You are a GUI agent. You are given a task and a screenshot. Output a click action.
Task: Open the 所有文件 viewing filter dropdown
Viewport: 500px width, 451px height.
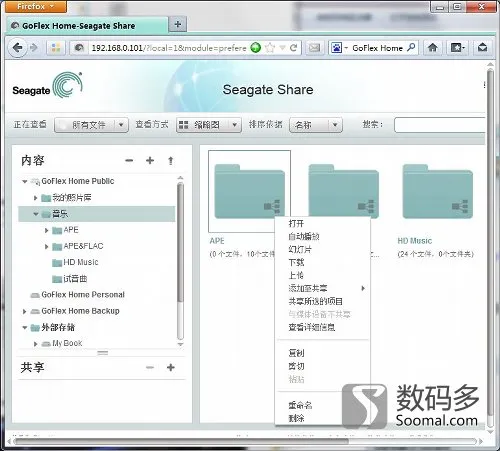click(91, 125)
